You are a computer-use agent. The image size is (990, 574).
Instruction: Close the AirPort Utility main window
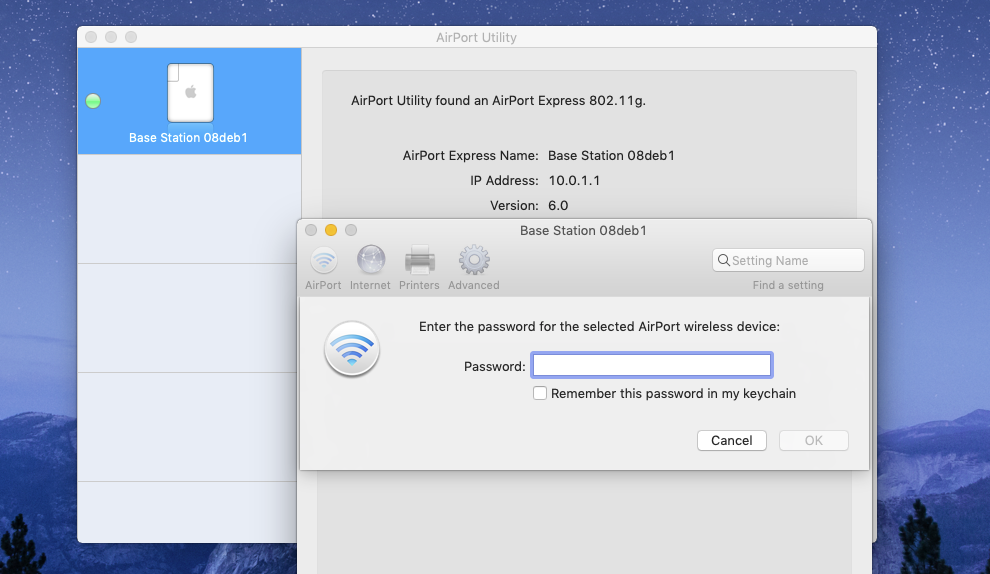tap(91, 37)
